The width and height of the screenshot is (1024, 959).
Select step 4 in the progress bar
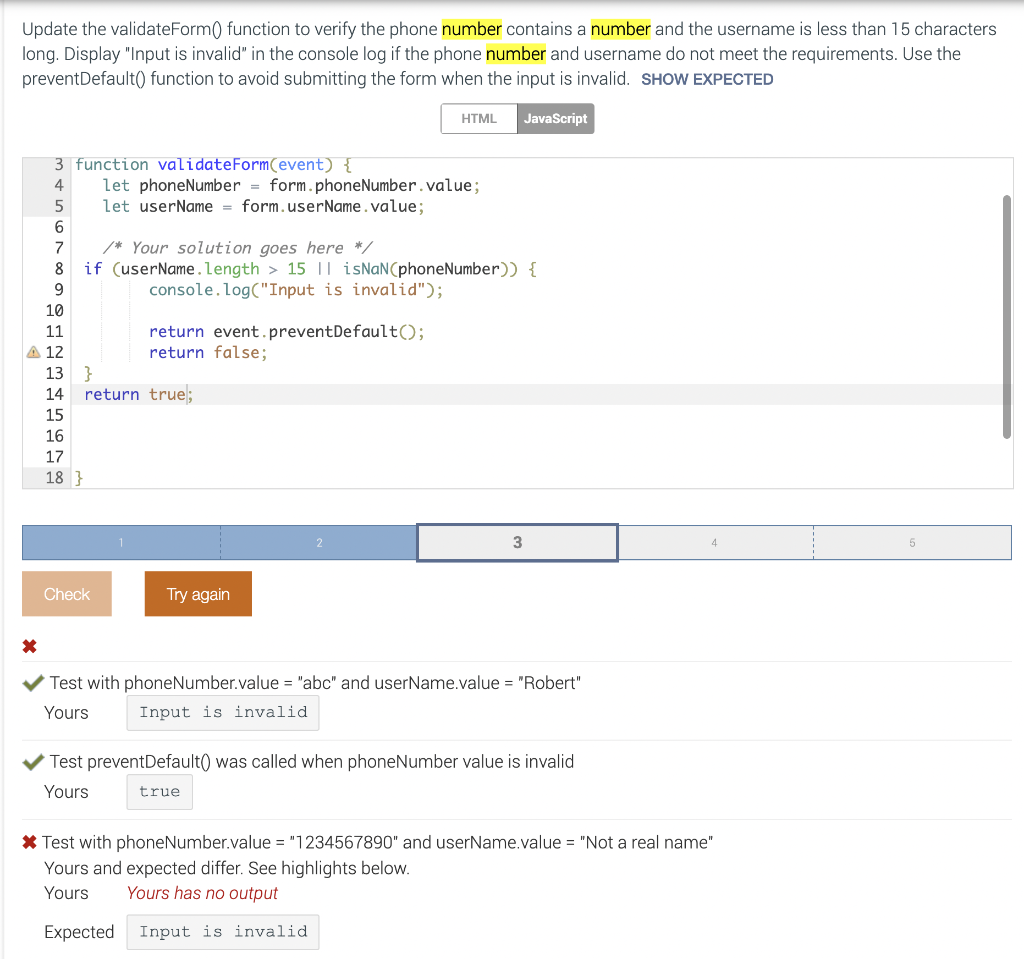pos(715,542)
